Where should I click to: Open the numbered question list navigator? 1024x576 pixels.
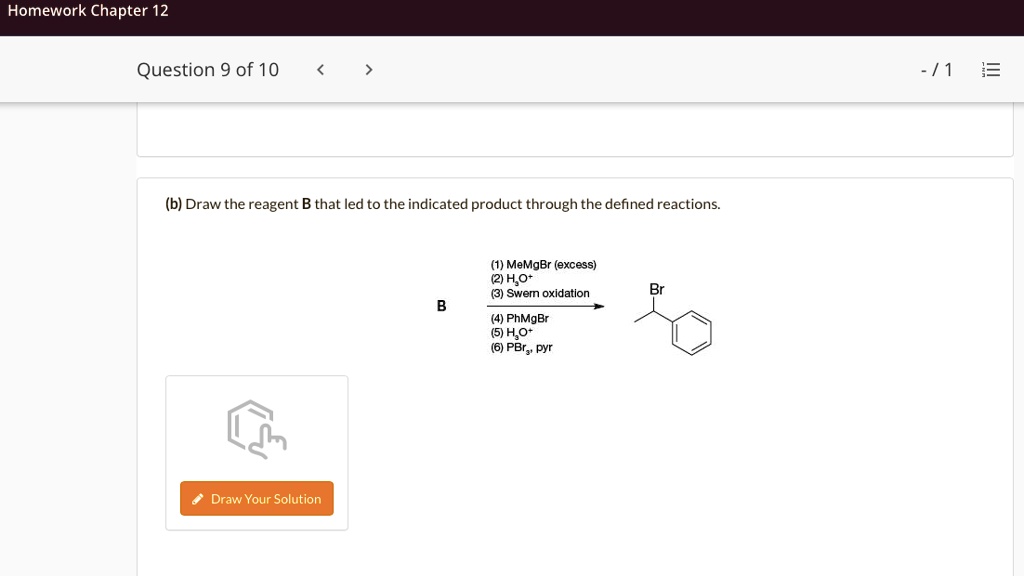[991, 69]
